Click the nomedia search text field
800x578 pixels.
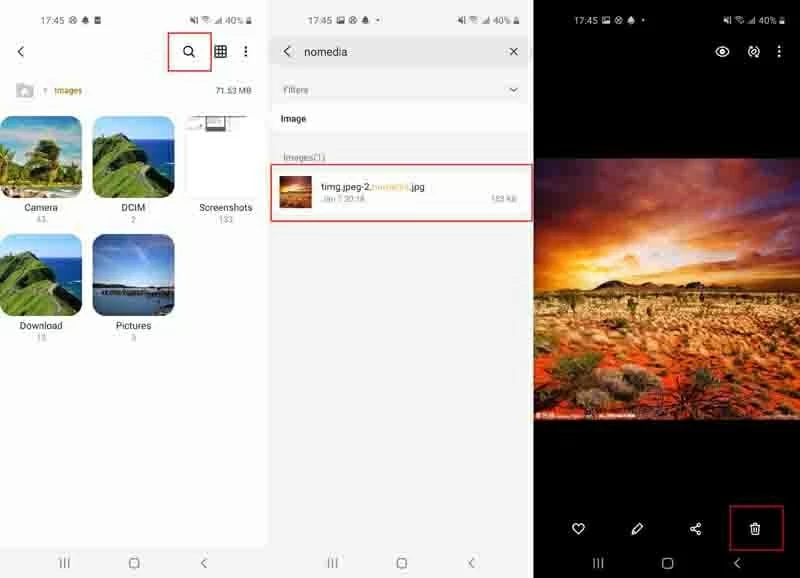(x=401, y=52)
